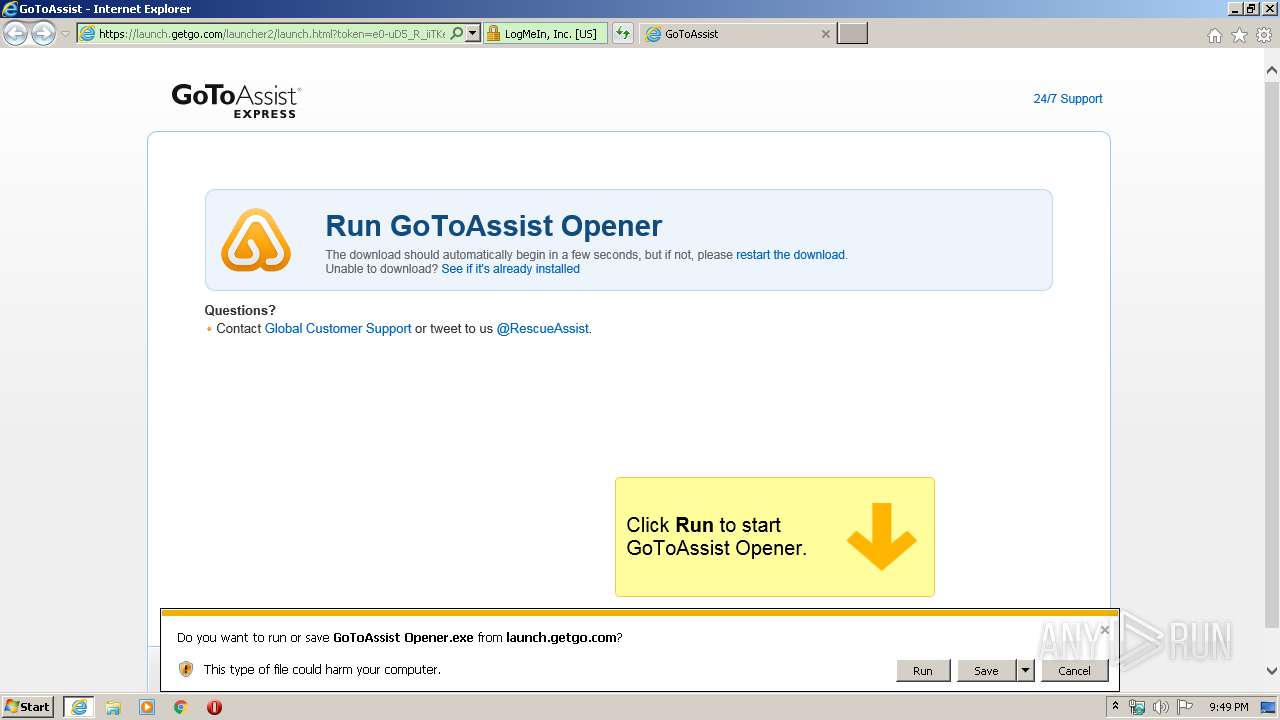Screen dimensions: 1280x720
Task: Click the restart the download link
Action: point(790,255)
